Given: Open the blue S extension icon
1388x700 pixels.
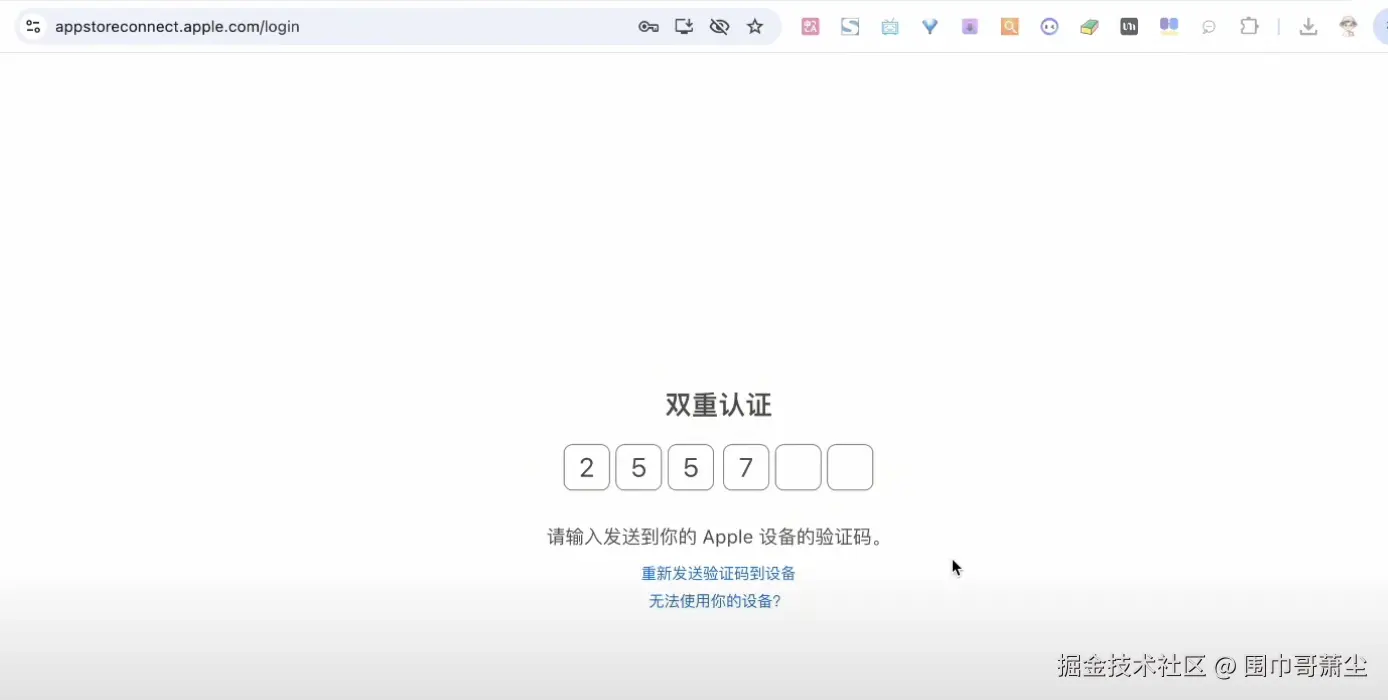Looking at the screenshot, I should [x=850, y=27].
